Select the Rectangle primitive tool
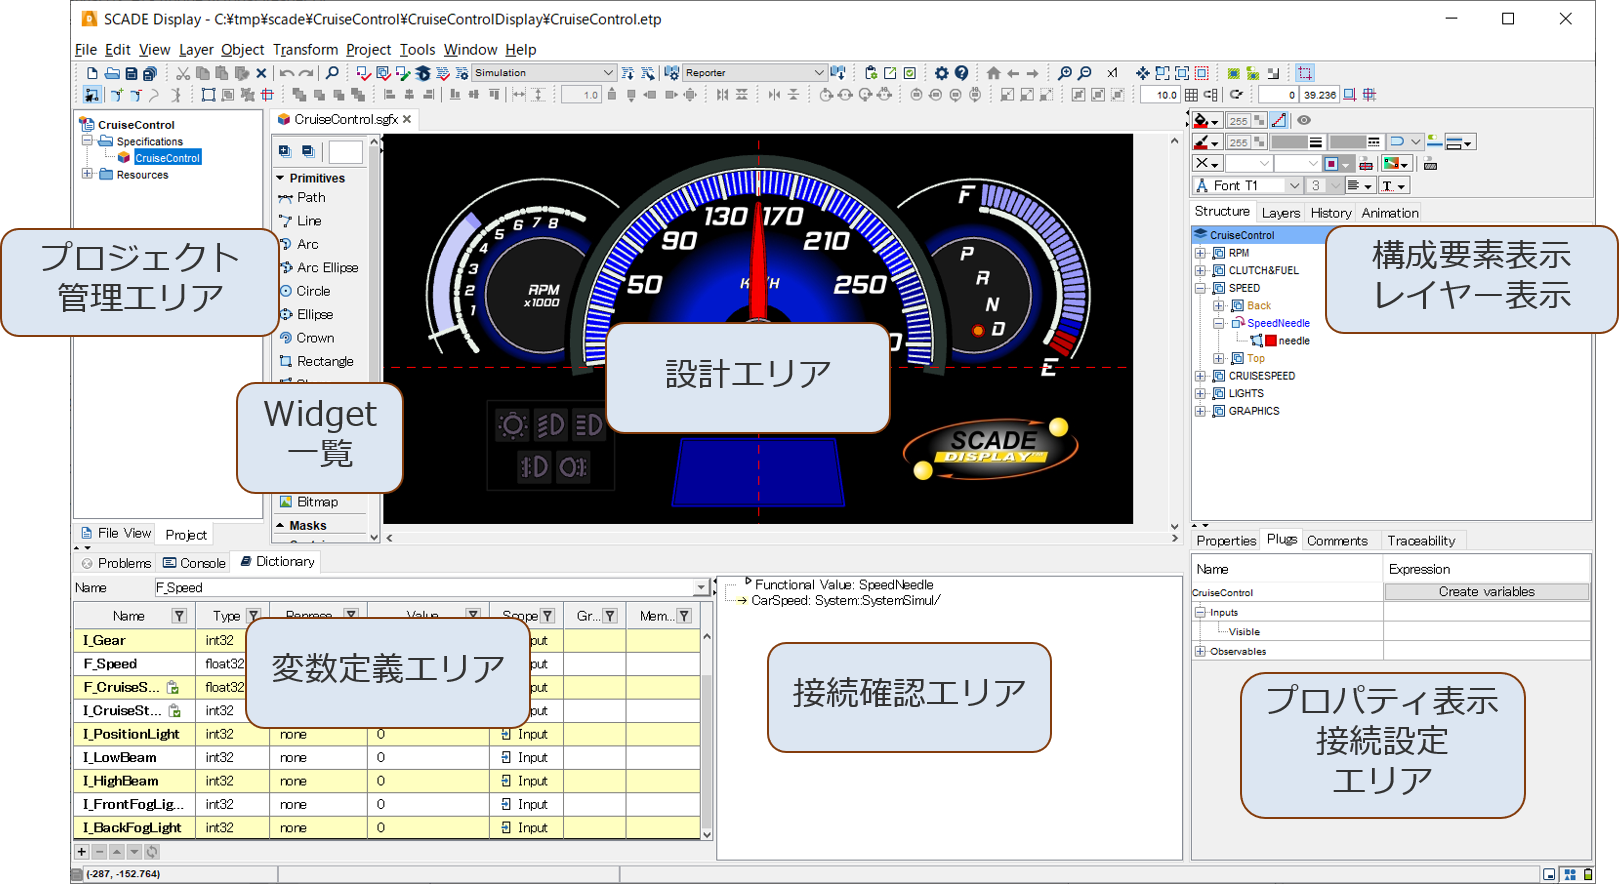 (x=324, y=361)
